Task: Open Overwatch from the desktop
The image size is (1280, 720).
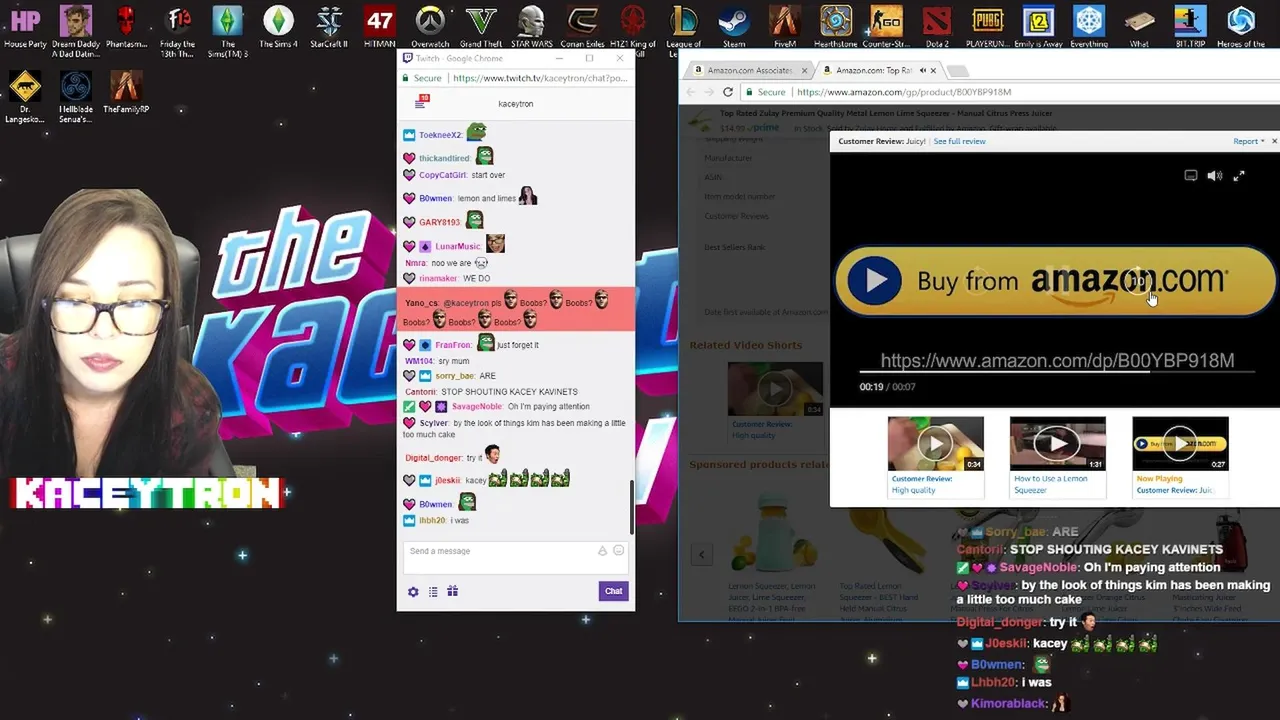Action: (x=430, y=26)
